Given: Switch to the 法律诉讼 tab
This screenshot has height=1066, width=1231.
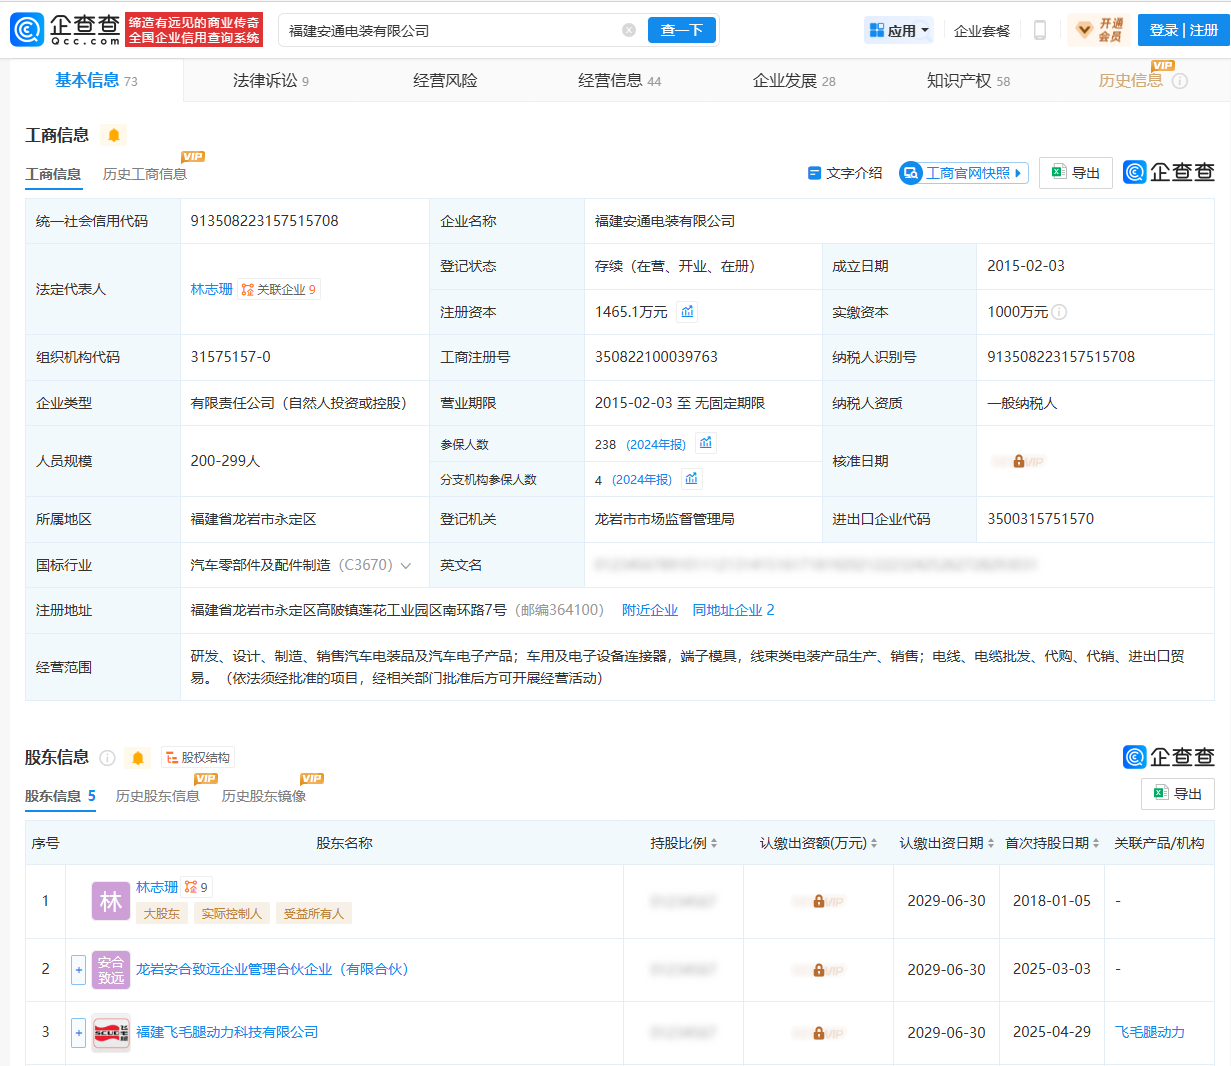Looking at the screenshot, I should [x=270, y=80].
